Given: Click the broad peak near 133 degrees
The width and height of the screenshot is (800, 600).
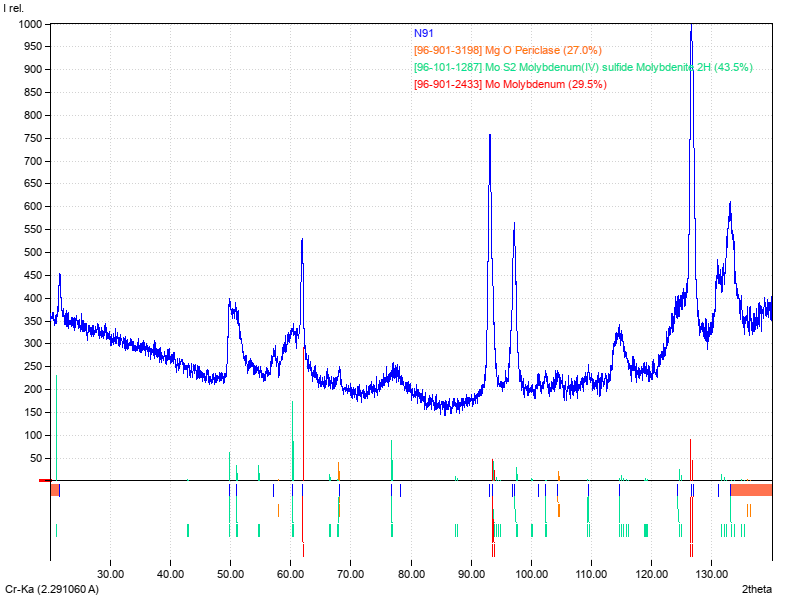Looking at the screenshot, I should [730, 204].
